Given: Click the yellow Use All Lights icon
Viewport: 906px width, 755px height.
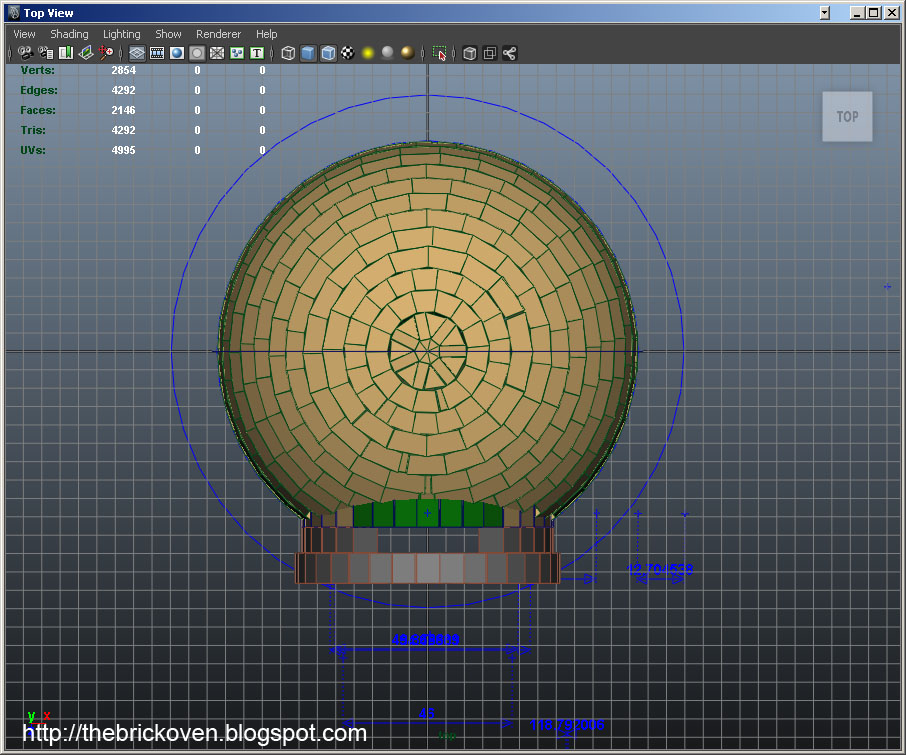Looking at the screenshot, I should click(x=368, y=53).
